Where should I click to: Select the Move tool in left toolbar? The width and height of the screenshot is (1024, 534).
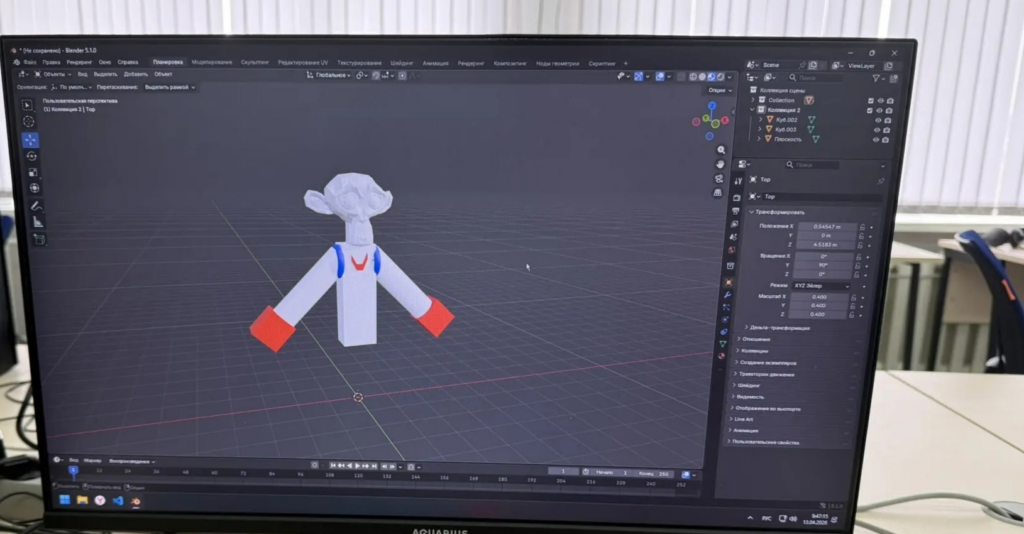coord(30,140)
